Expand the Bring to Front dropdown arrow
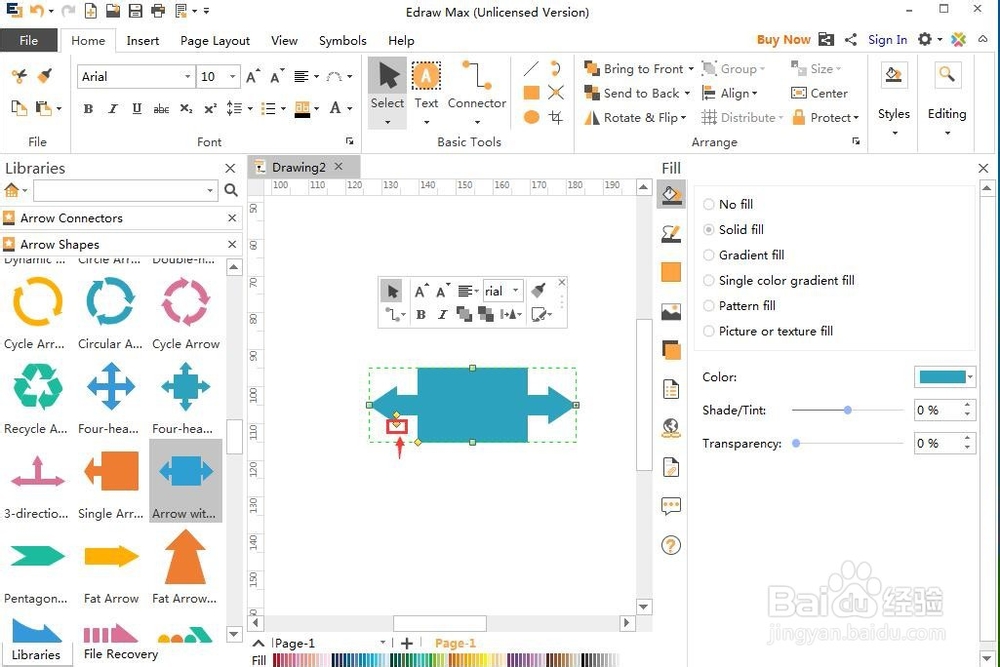The height and width of the screenshot is (667, 1000). click(691, 69)
